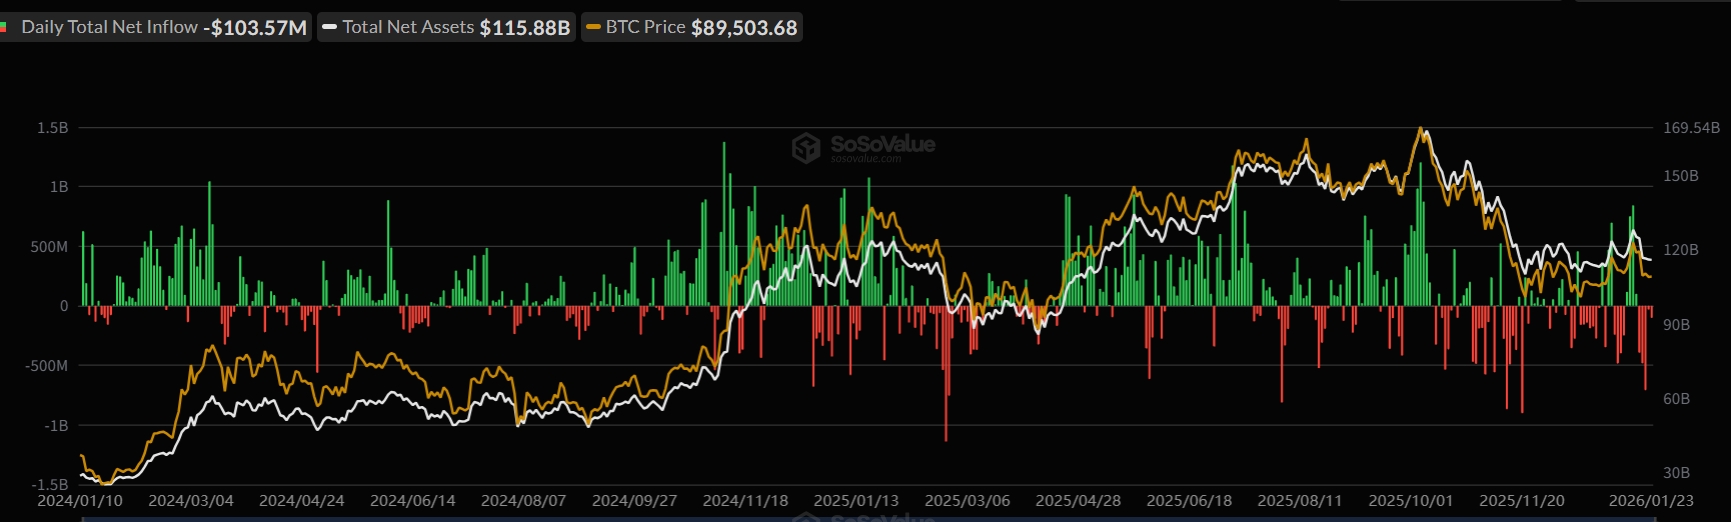This screenshot has height=522, width=1731.
Task: Click the red-green Daily Net Inflow legend marker
Action: (5, 28)
